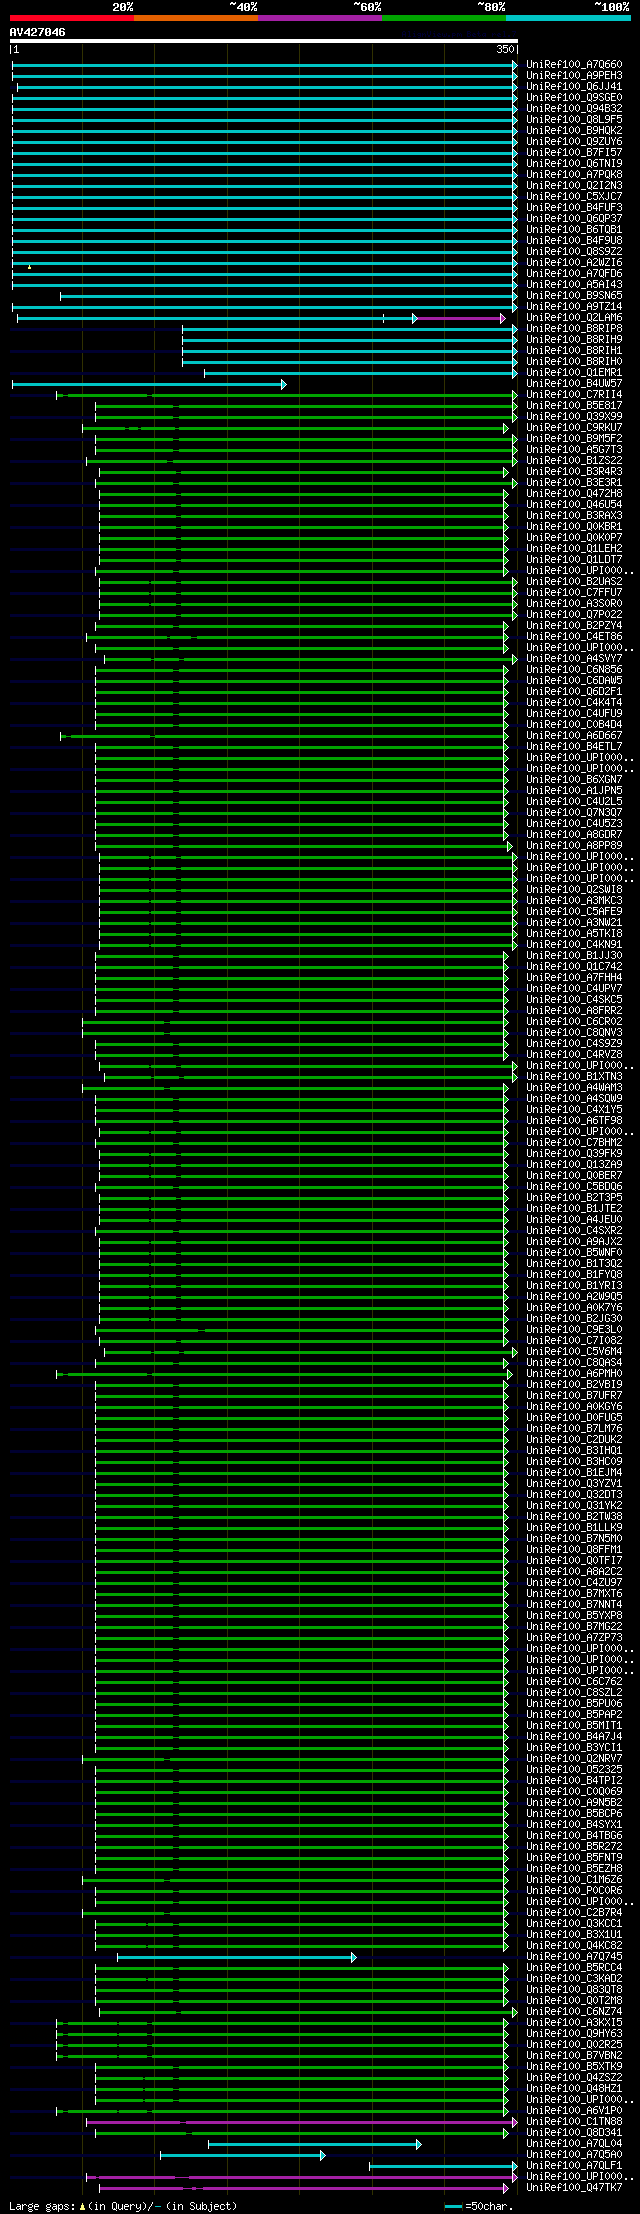Click the UniRef100_B8RIP8 label

tap(574, 329)
